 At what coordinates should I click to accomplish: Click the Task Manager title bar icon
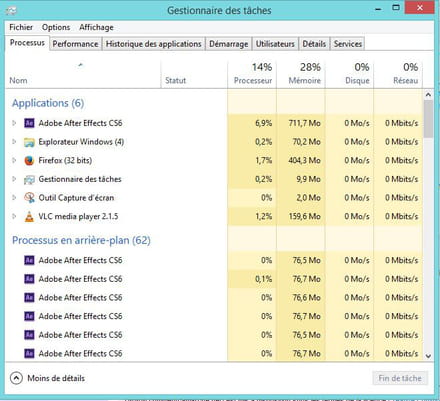(11, 10)
